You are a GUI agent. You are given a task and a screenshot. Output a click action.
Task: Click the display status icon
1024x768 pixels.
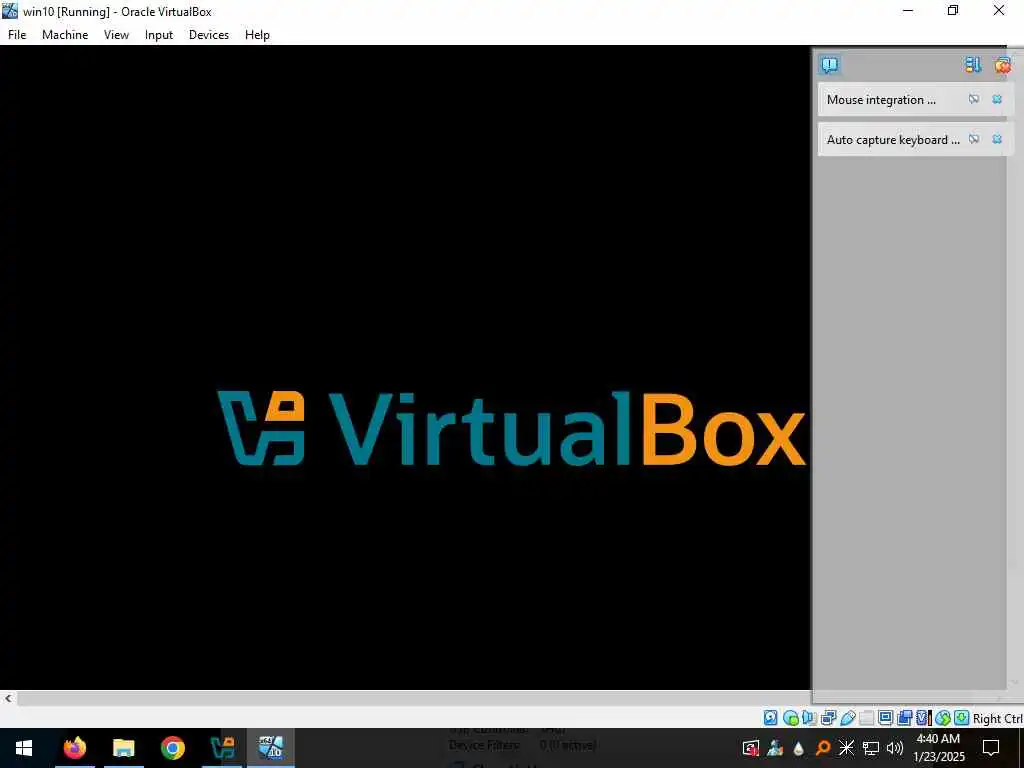pyautogui.click(x=886, y=718)
